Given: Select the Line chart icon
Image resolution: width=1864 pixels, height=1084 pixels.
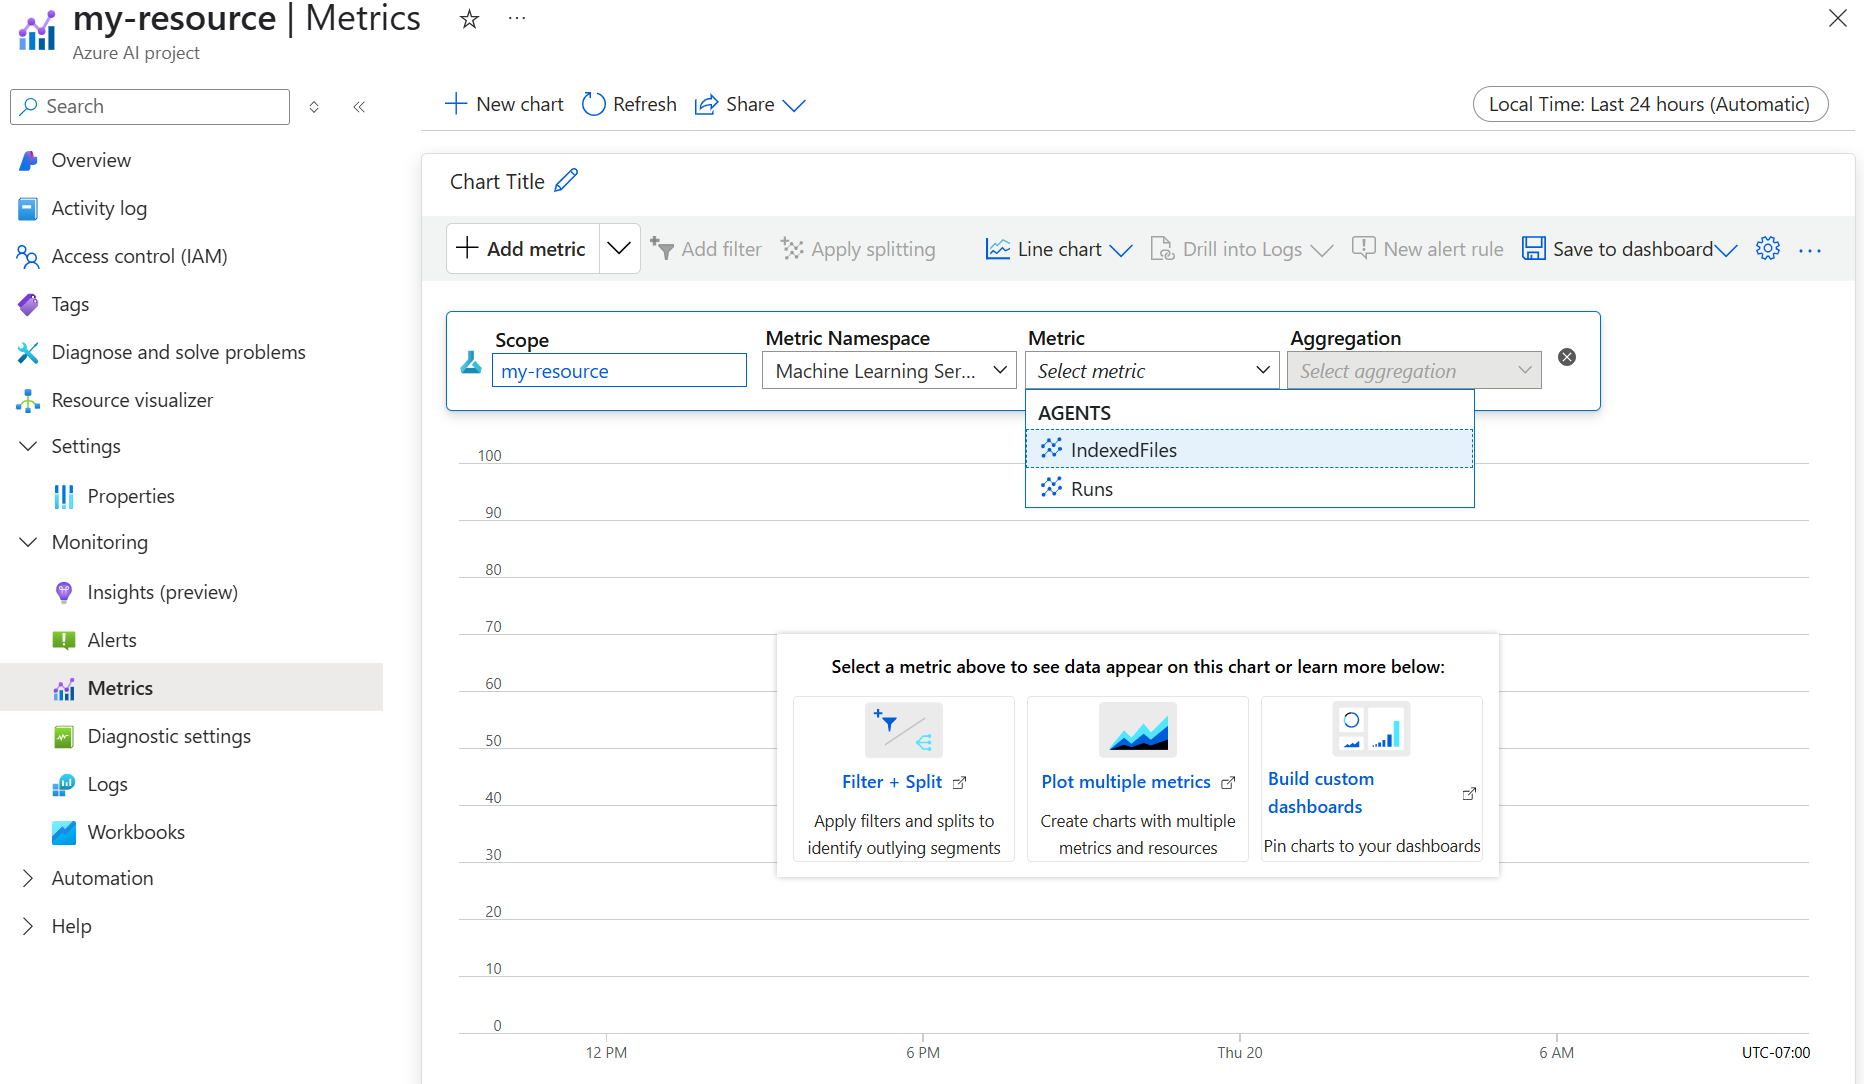Looking at the screenshot, I should (997, 248).
